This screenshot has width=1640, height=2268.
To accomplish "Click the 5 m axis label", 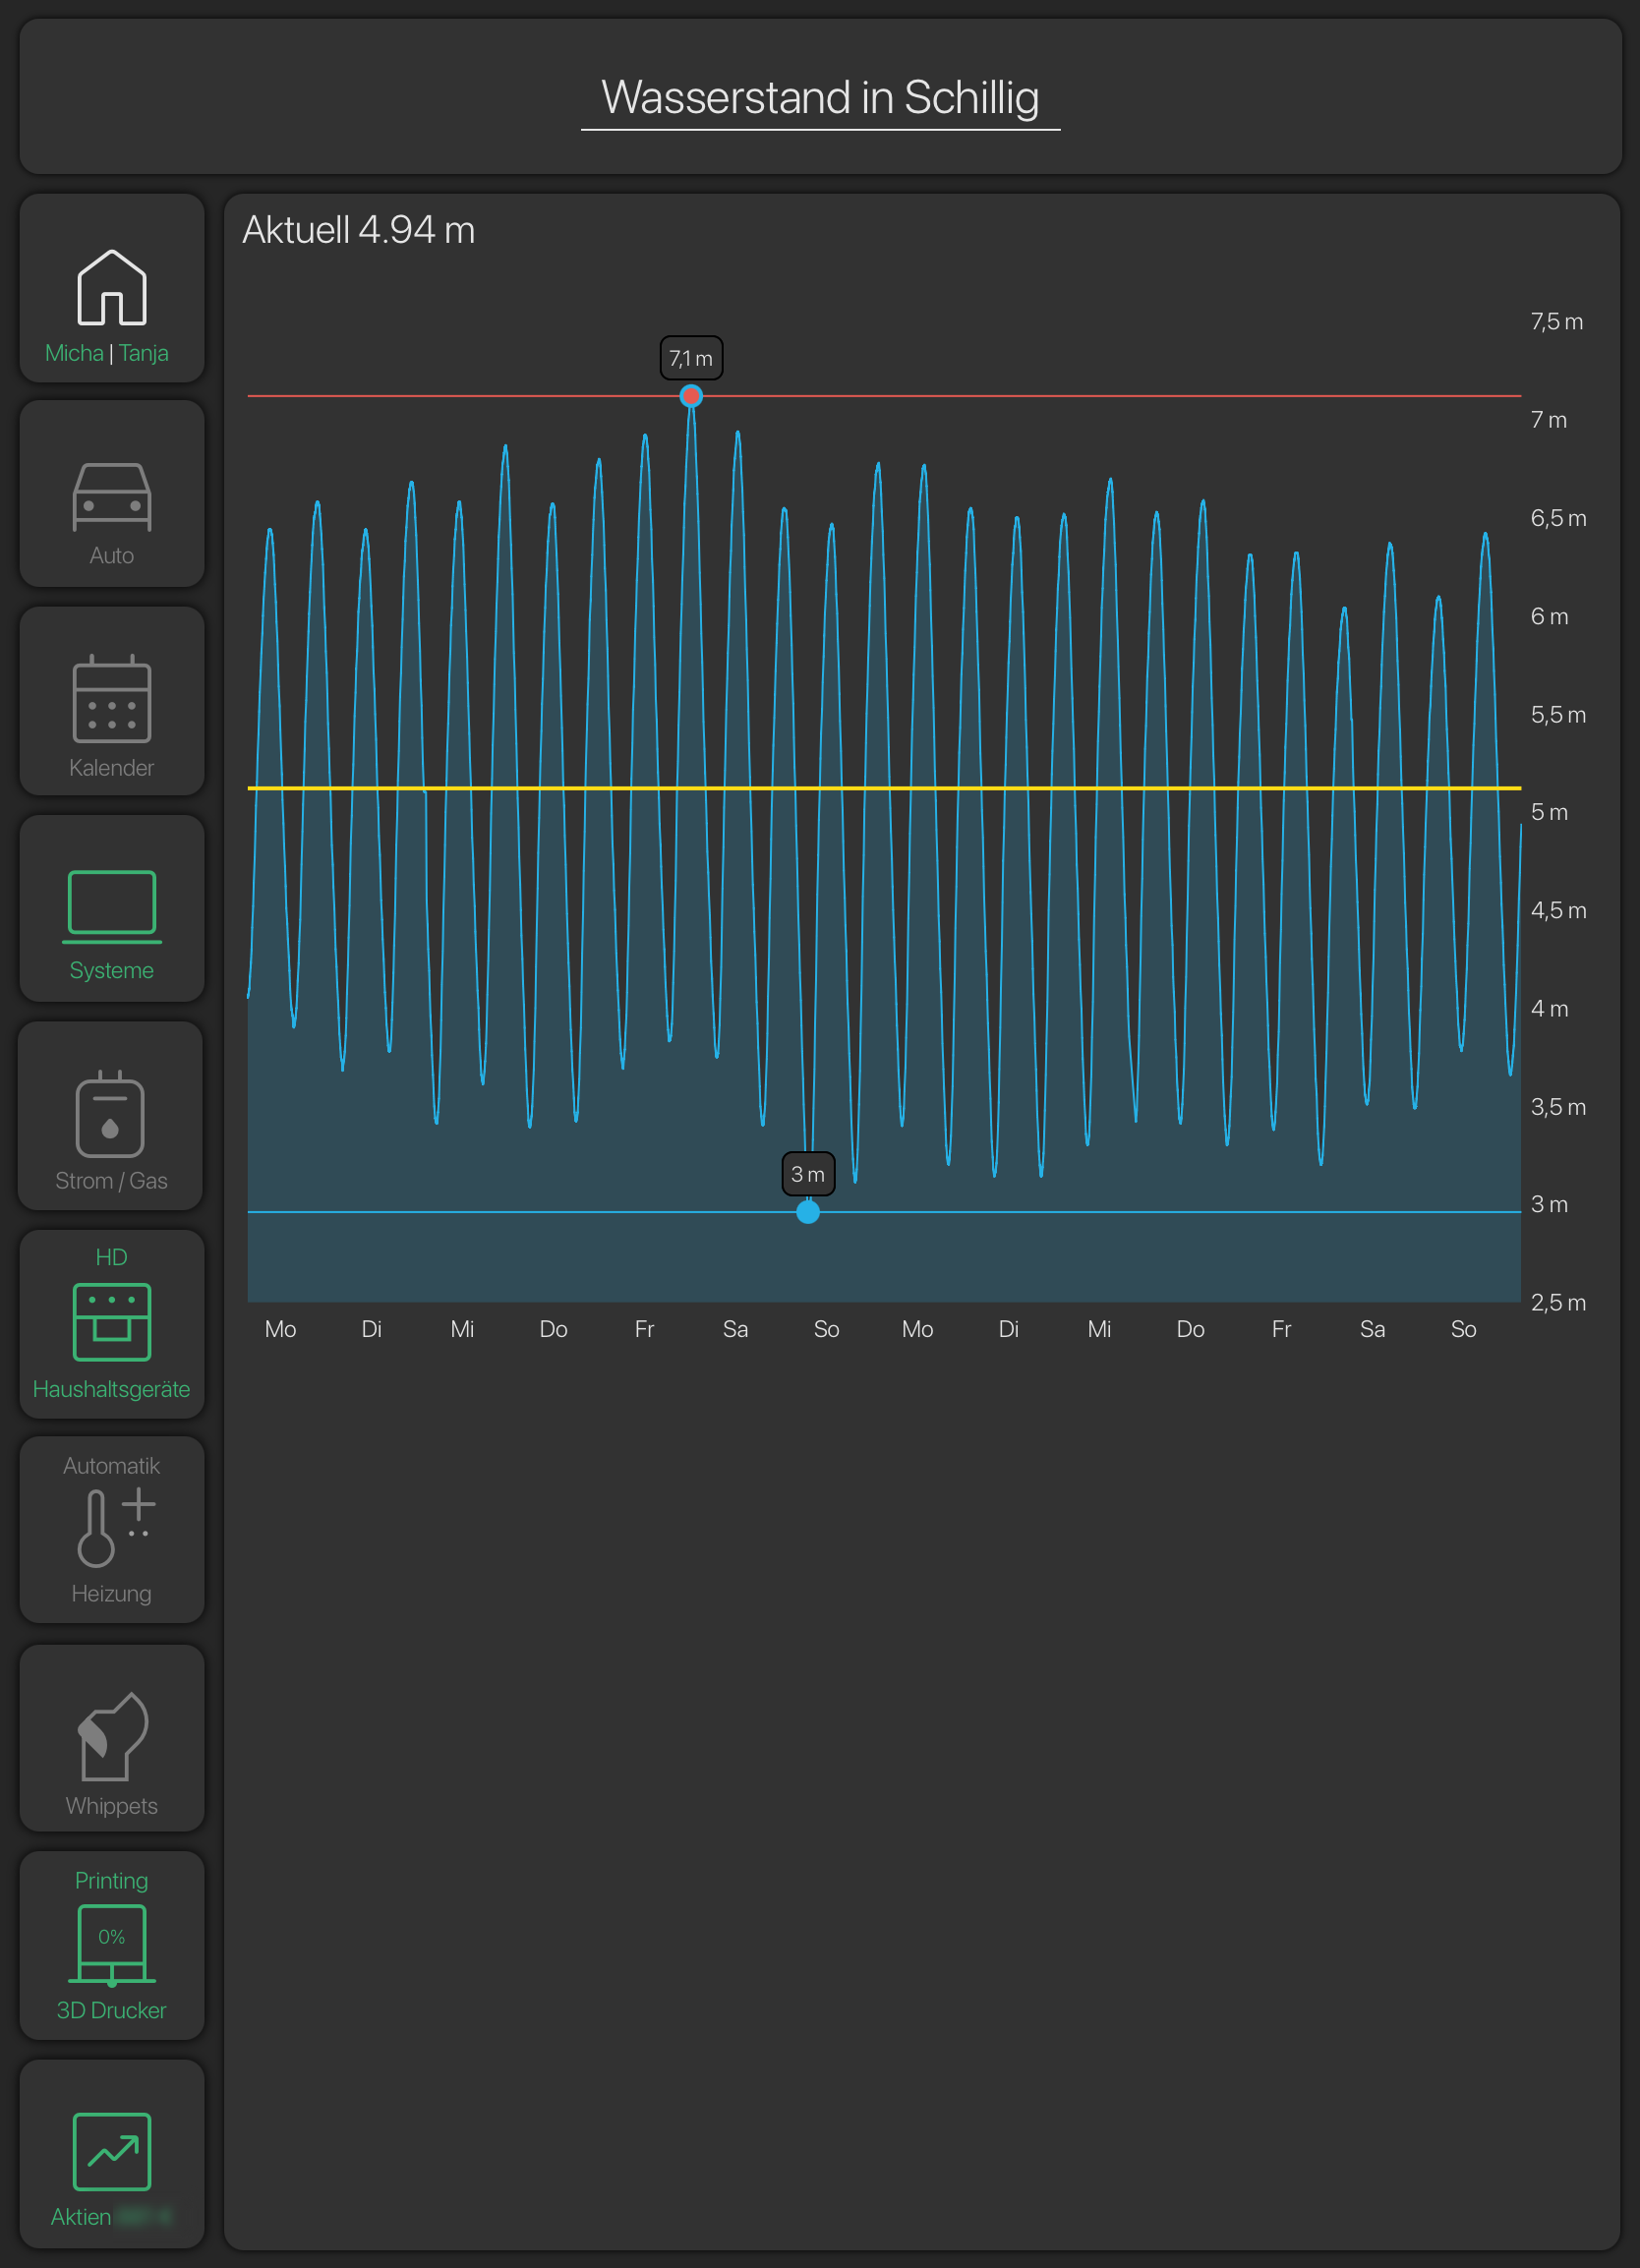I will [x=1549, y=812].
